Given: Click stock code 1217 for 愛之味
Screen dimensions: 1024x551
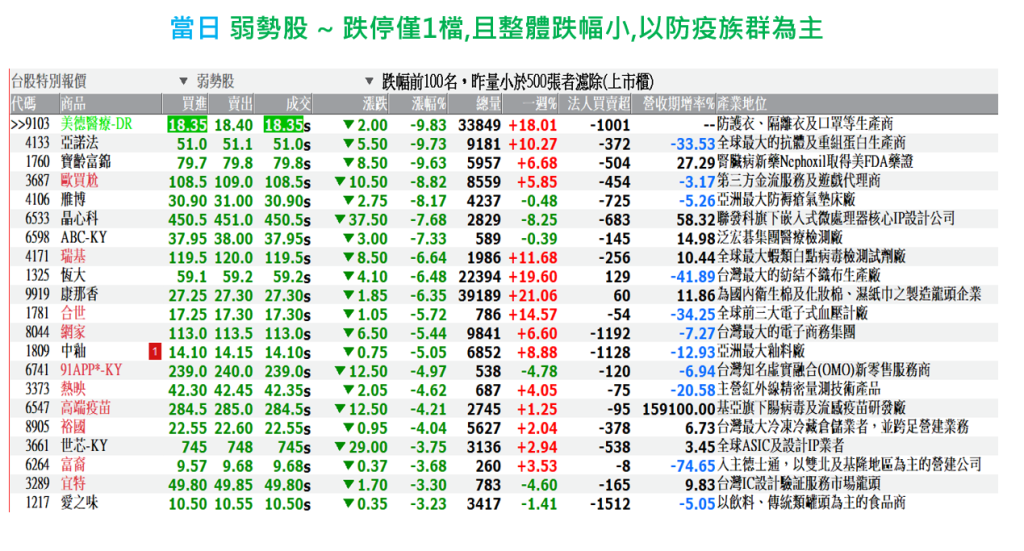Looking at the screenshot, I should pyautogui.click(x=37, y=502).
